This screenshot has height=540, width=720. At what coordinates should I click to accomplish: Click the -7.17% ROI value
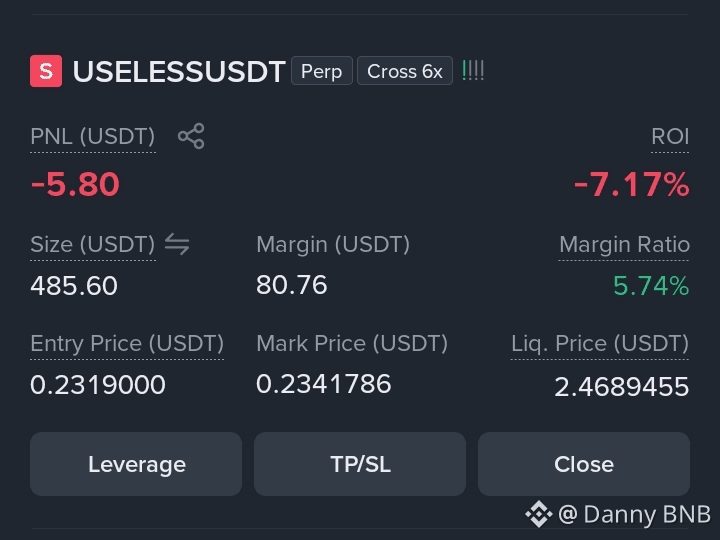632,185
